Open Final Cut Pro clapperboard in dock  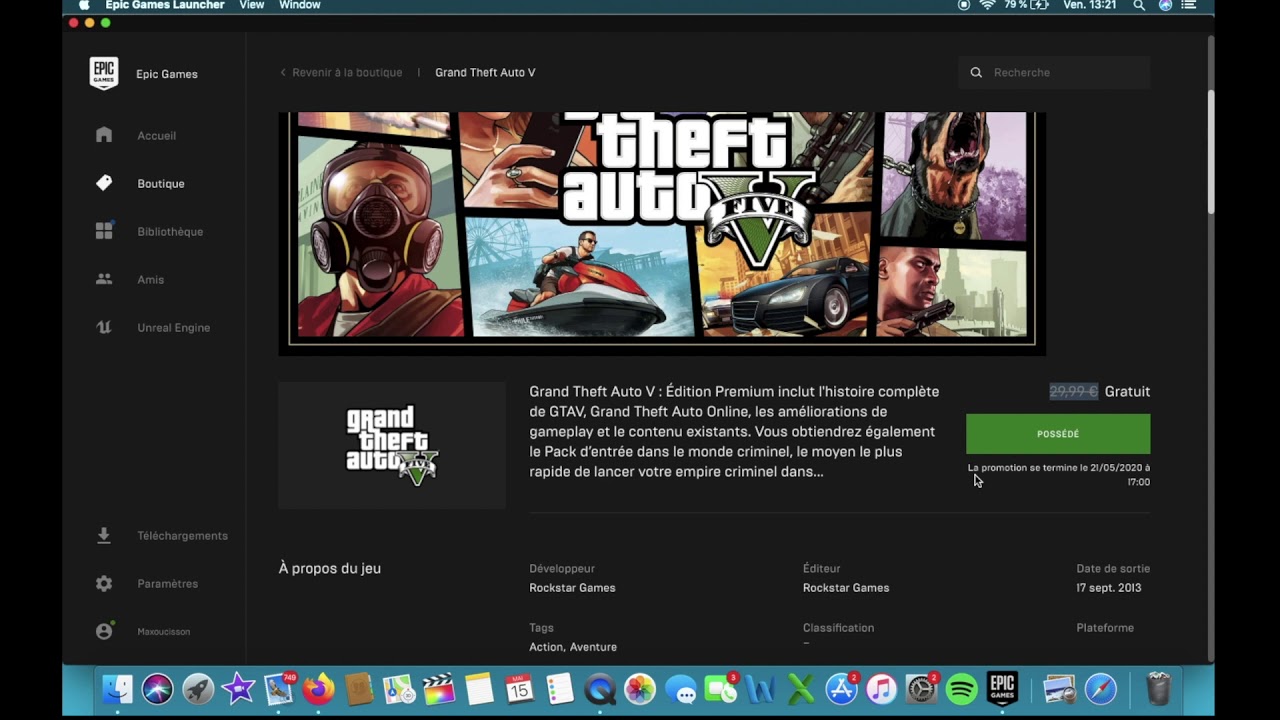click(x=439, y=689)
